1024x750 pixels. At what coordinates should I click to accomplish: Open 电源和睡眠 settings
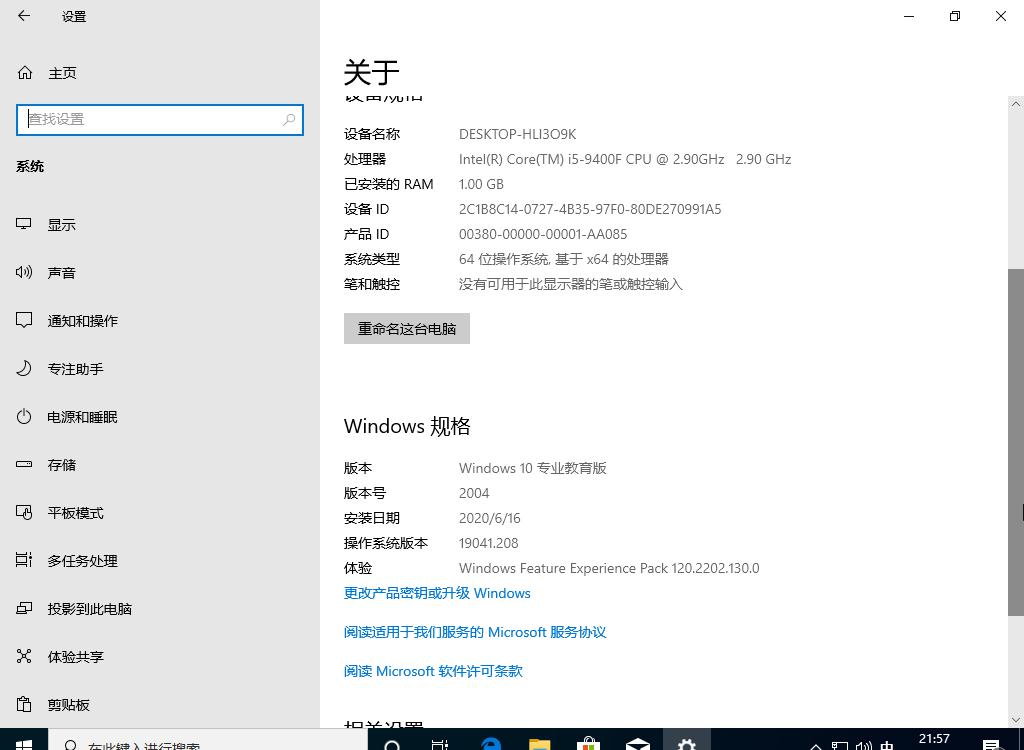(x=82, y=417)
